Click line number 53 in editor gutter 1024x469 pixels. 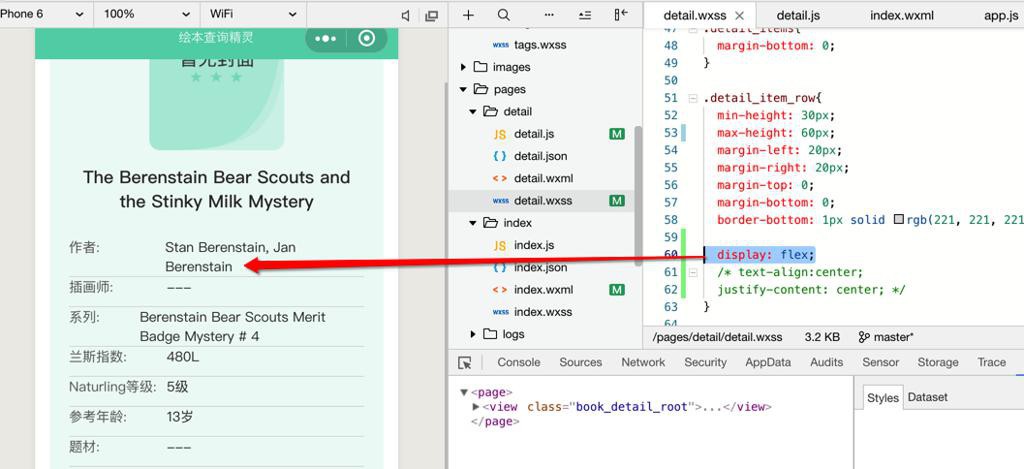pos(671,133)
